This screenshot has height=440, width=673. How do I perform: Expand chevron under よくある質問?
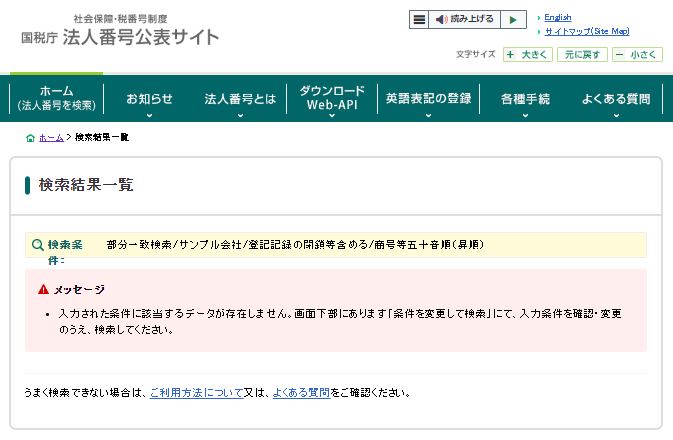coord(616,115)
